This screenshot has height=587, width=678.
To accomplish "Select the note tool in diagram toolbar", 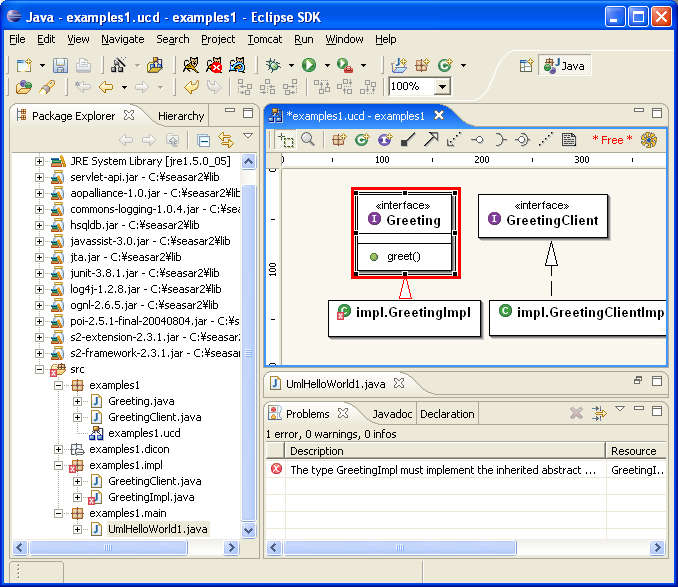I will click(x=569, y=140).
